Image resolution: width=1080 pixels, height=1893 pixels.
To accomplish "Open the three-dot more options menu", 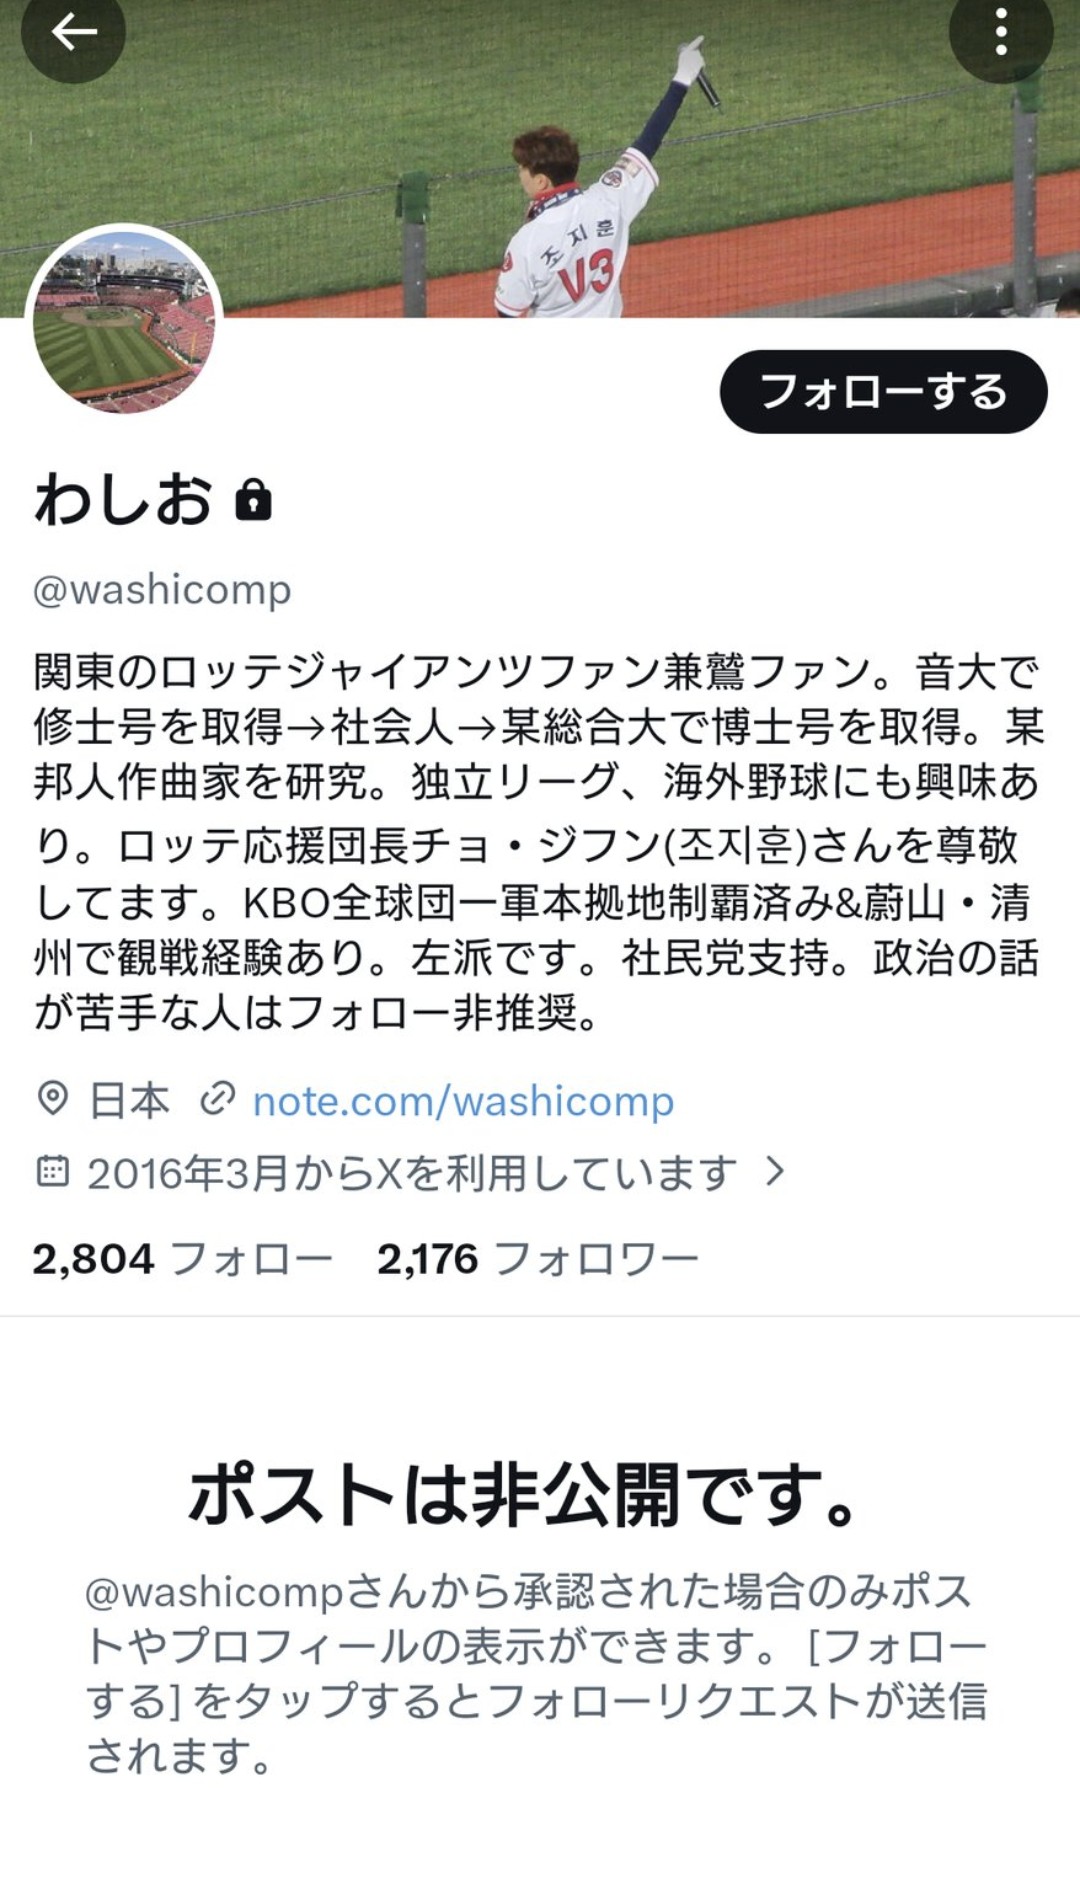I will [x=1000, y=33].
